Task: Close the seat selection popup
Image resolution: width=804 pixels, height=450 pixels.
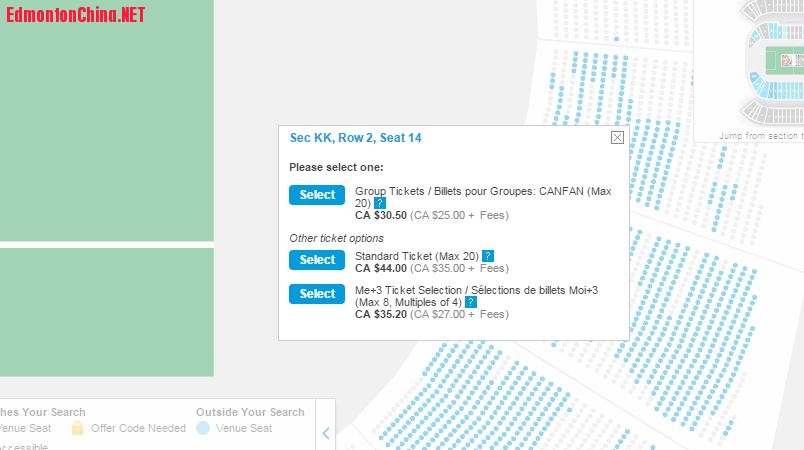Action: tap(617, 138)
